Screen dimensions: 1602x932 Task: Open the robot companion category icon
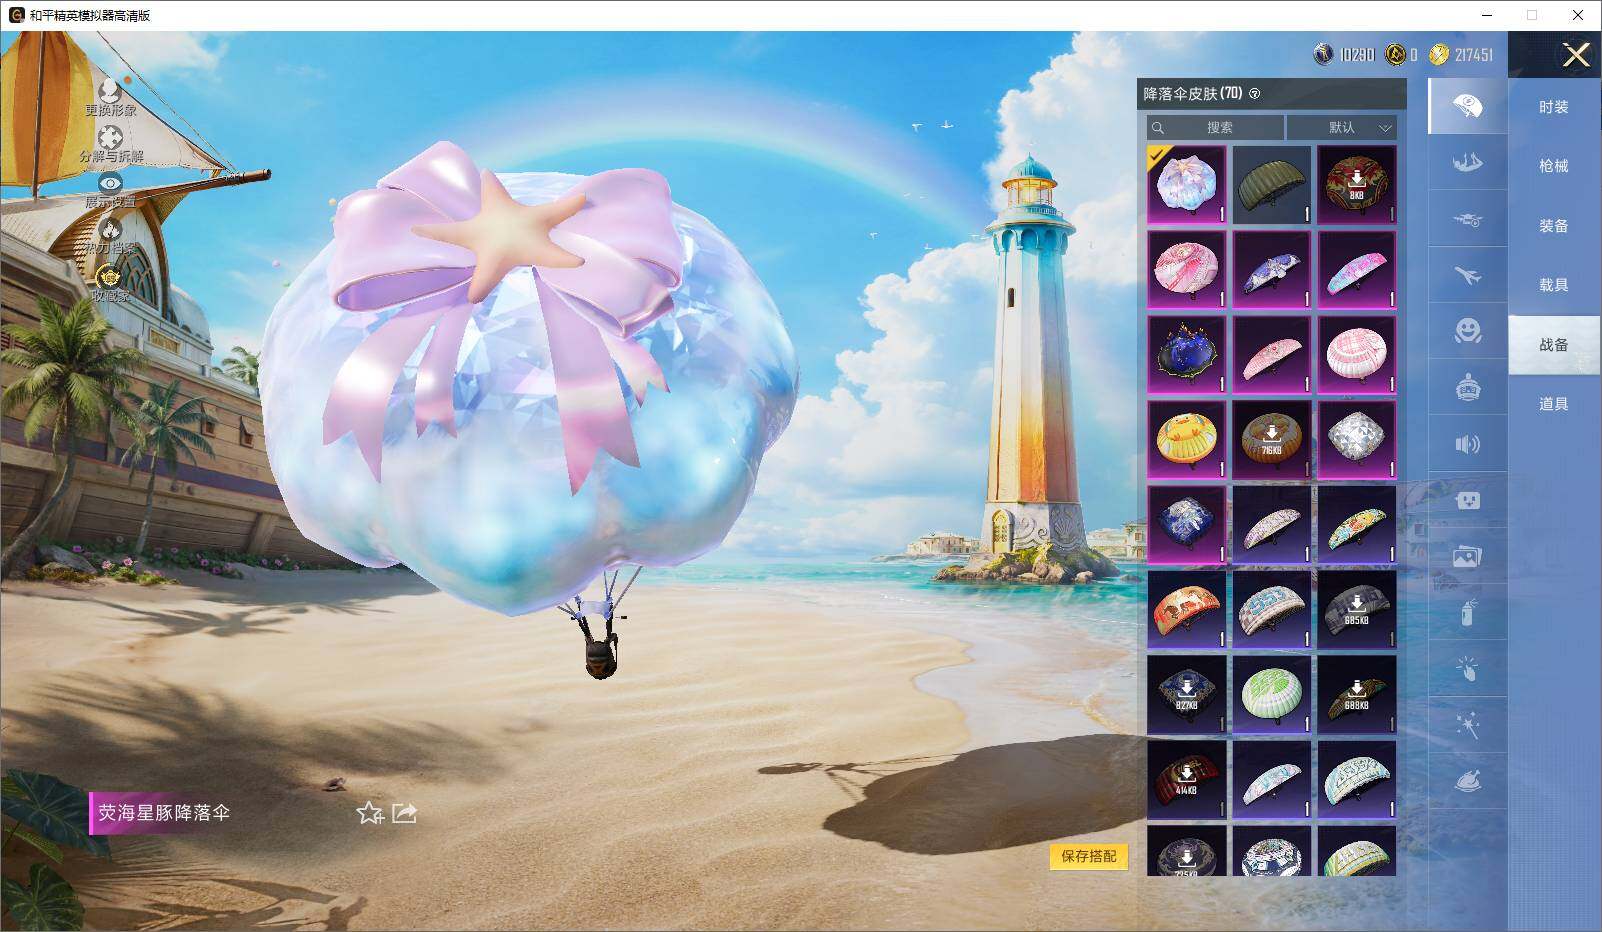[1467, 388]
